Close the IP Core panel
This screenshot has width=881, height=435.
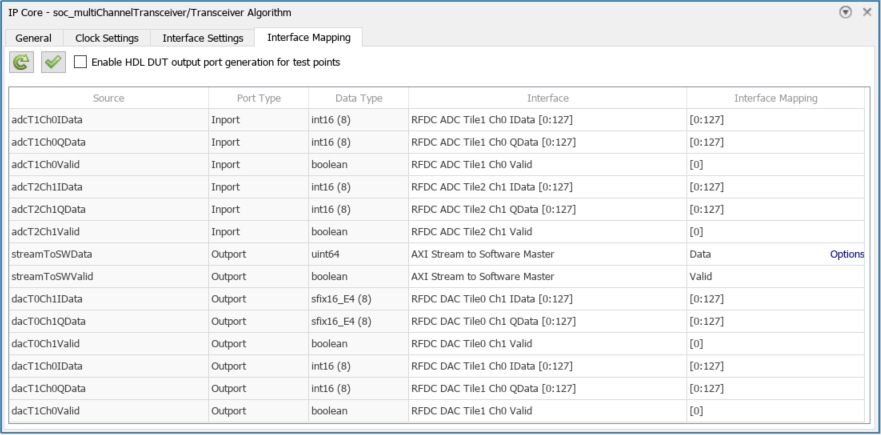tap(867, 12)
